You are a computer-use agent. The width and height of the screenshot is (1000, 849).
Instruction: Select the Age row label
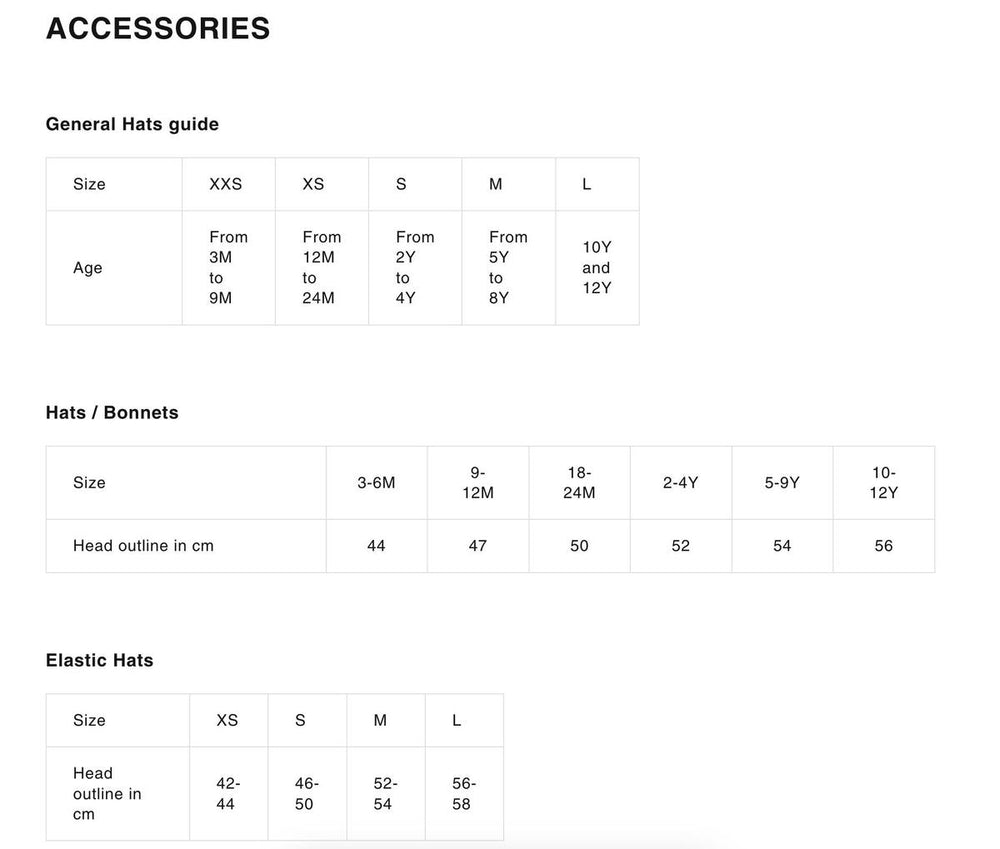click(88, 268)
